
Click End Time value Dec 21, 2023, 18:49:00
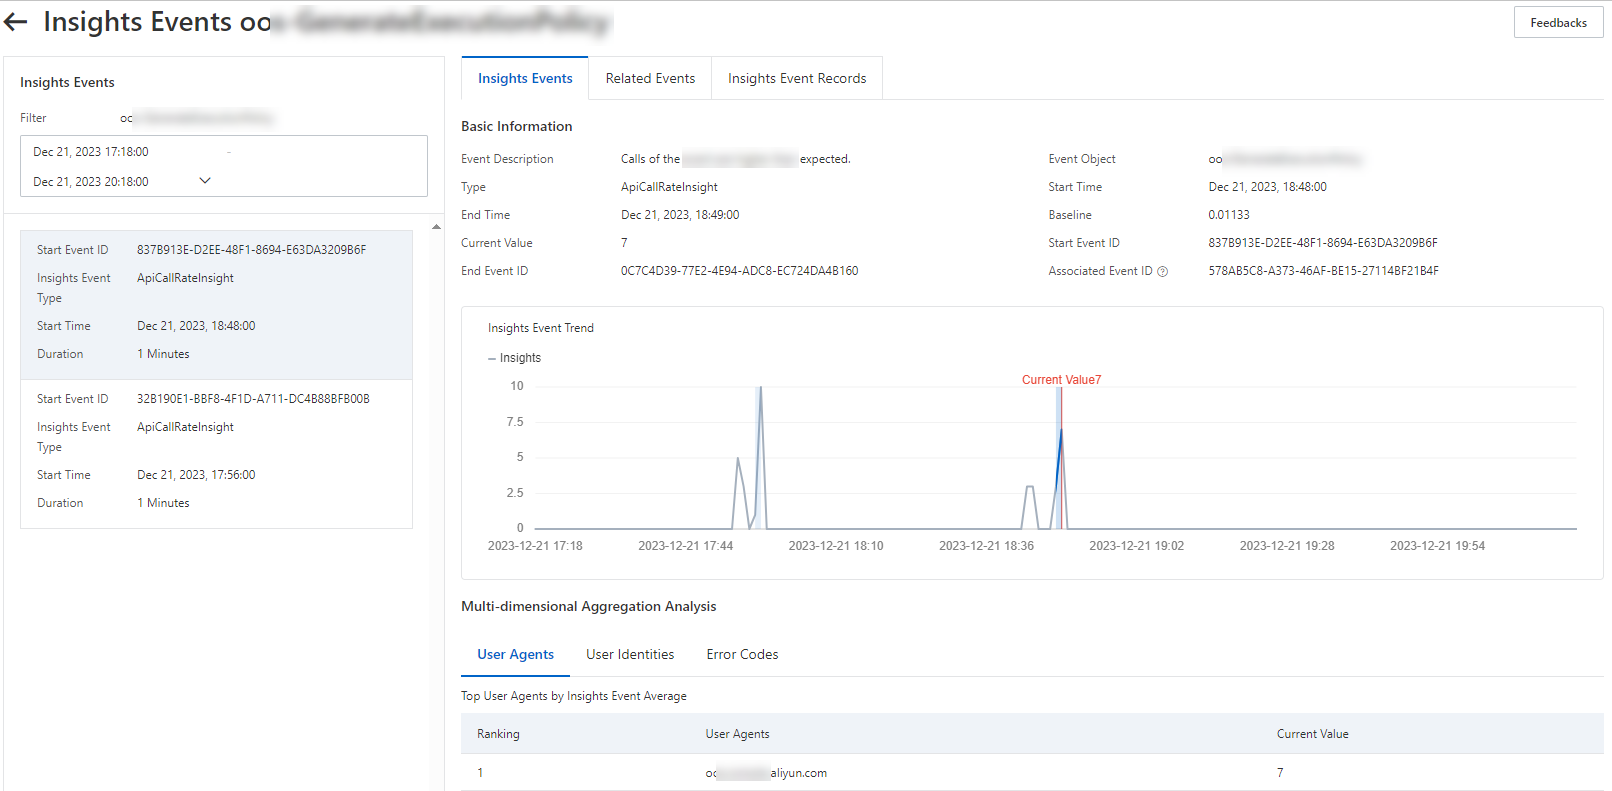(680, 215)
